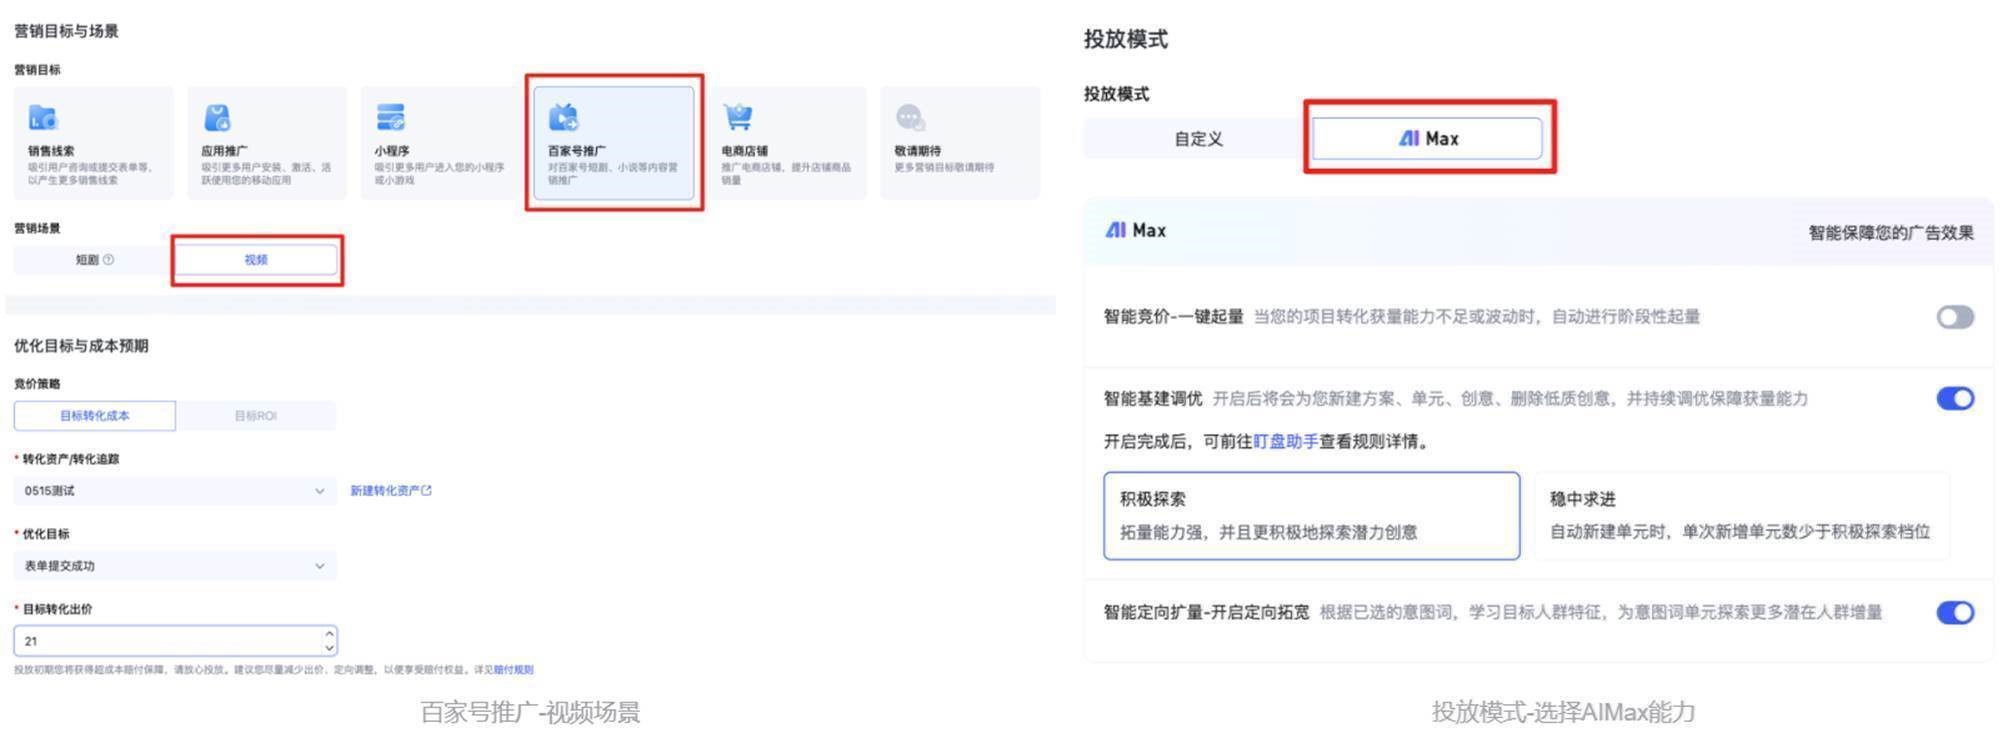
Task: Enable the 智能竞价-一键起量 toggle
Action: [1954, 317]
